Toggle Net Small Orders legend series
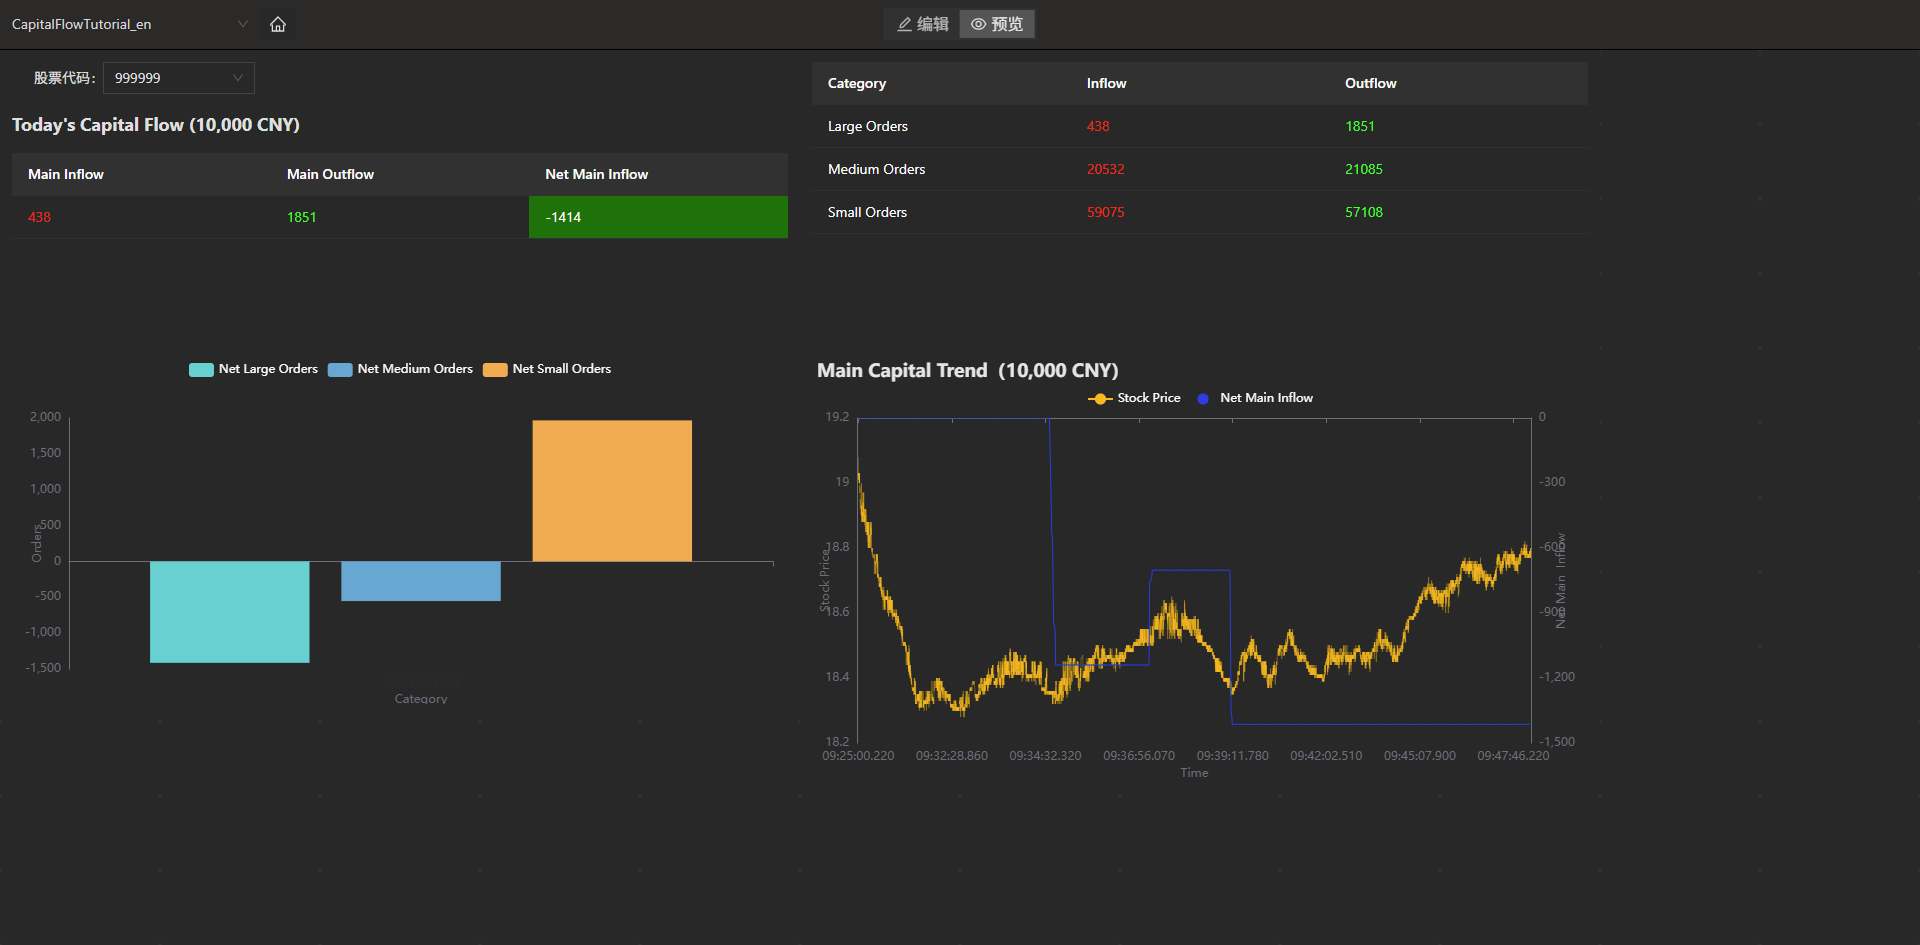Screen dimensions: 1920x945 click(547, 369)
